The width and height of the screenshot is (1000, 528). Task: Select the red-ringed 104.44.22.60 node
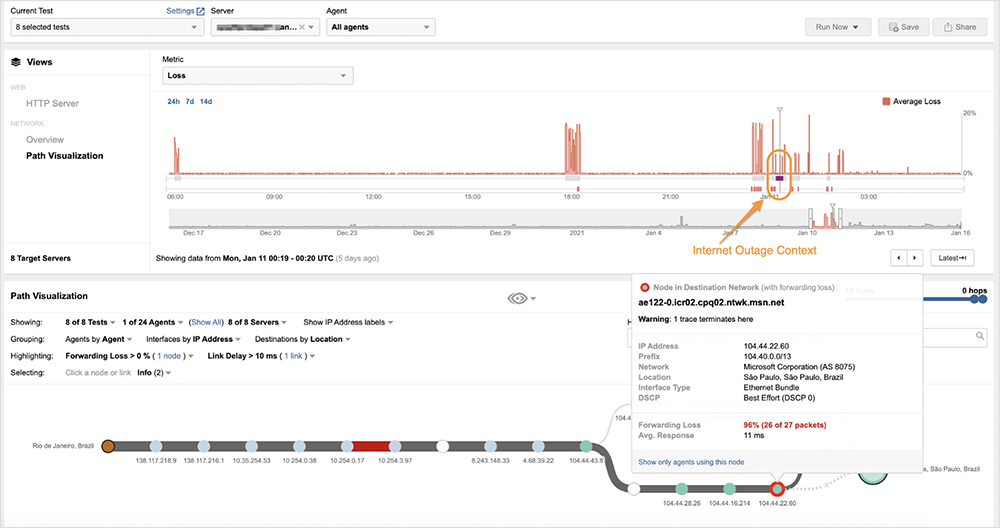coord(777,489)
